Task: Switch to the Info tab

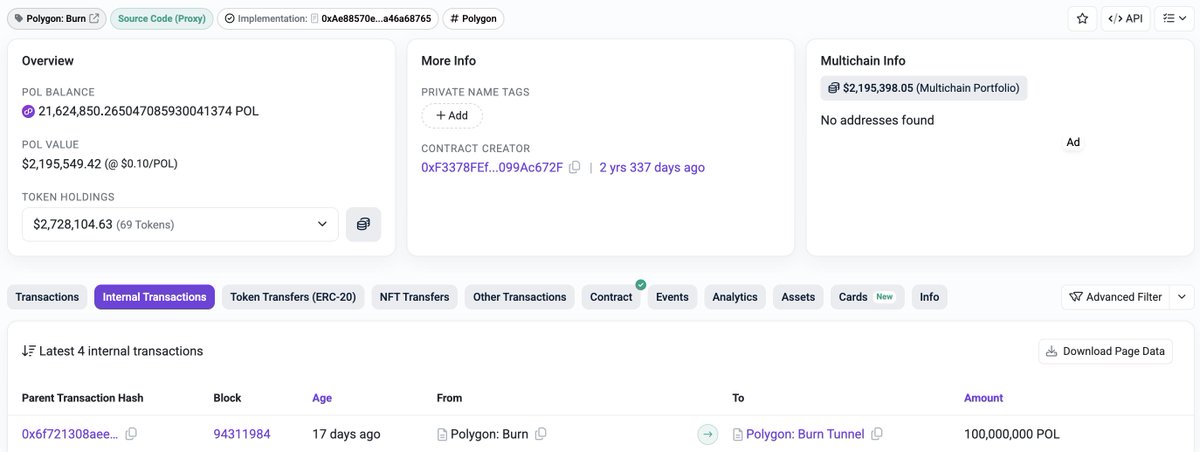Action: click(929, 297)
